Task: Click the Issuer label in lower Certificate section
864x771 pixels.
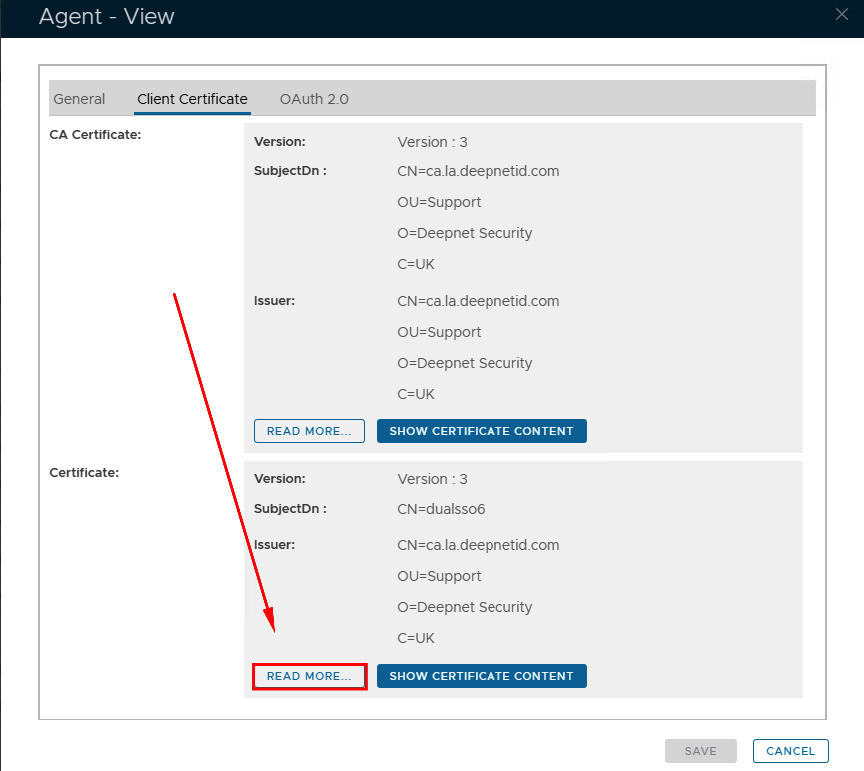Action: 274,545
